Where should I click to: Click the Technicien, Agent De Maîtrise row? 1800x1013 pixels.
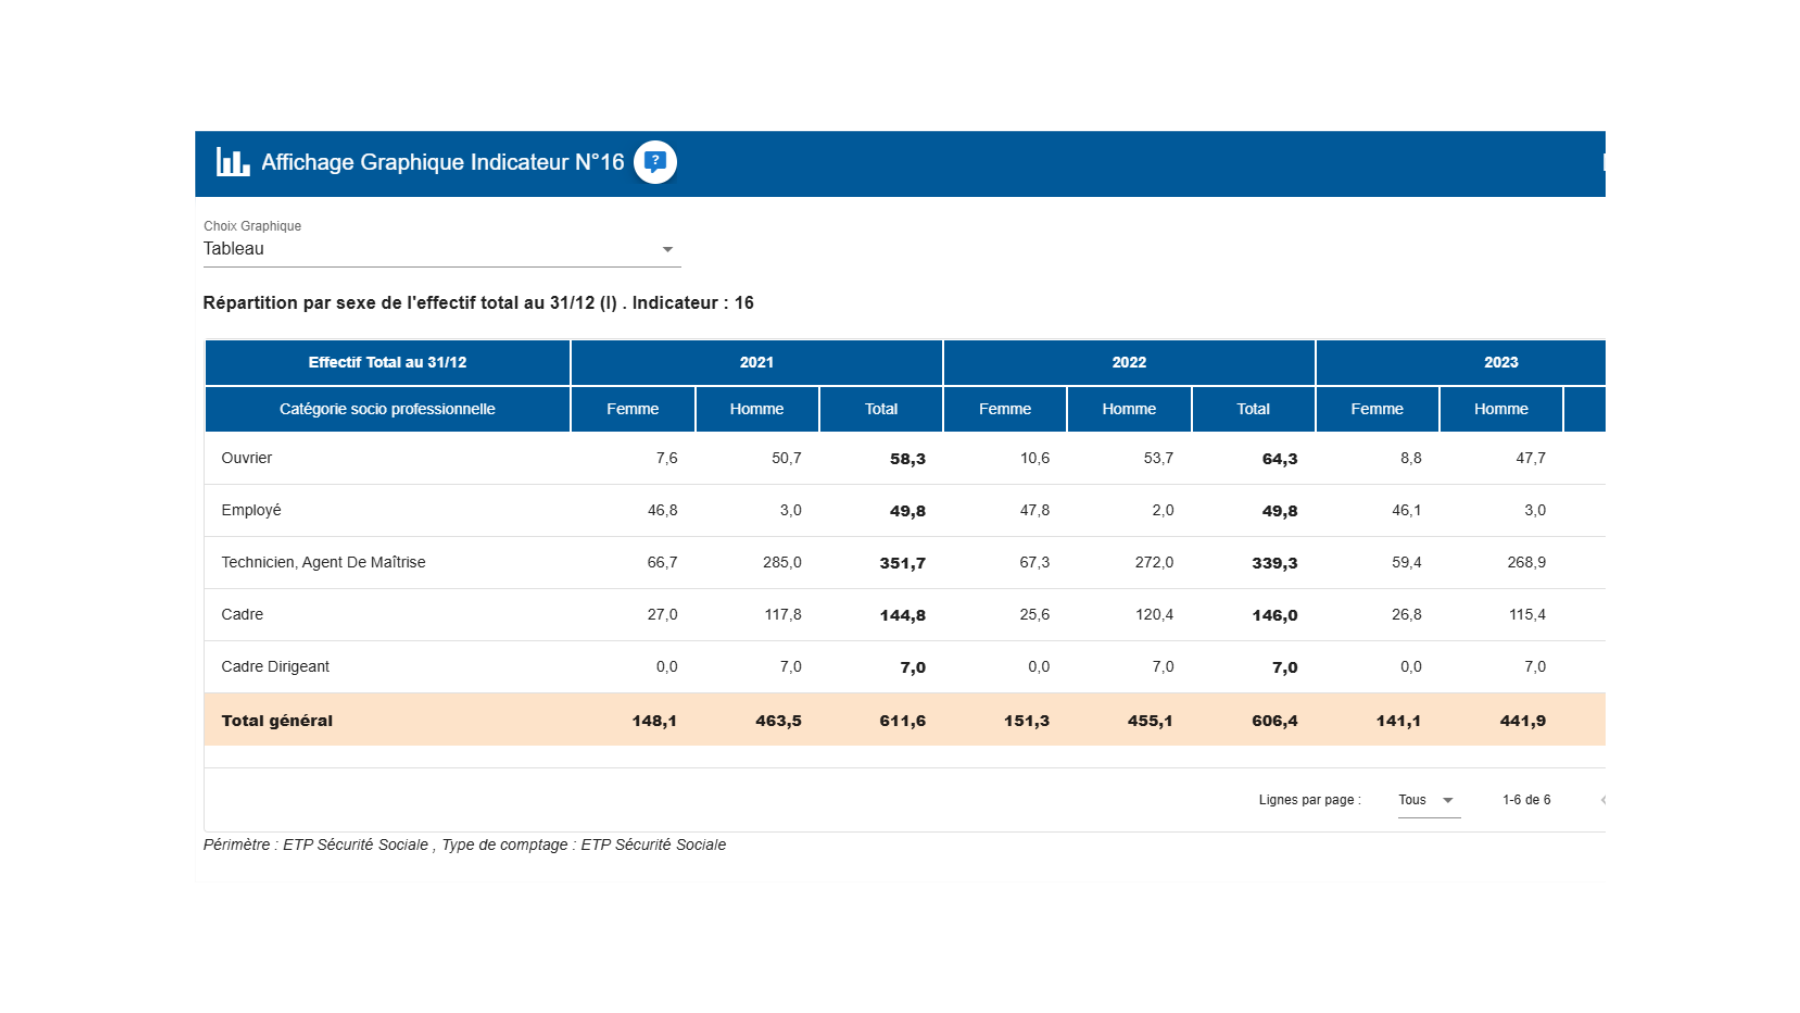coord(323,562)
